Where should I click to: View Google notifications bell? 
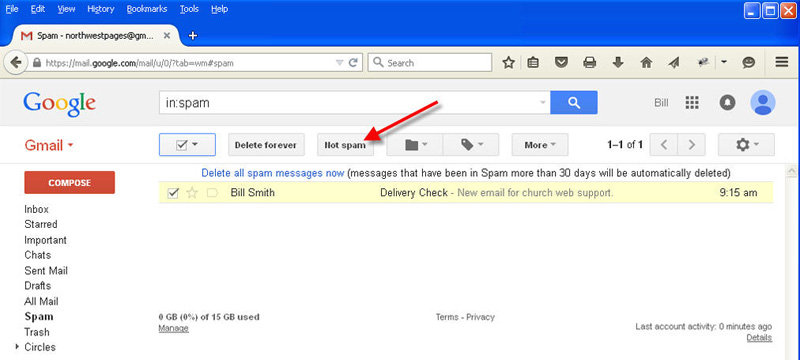728,102
